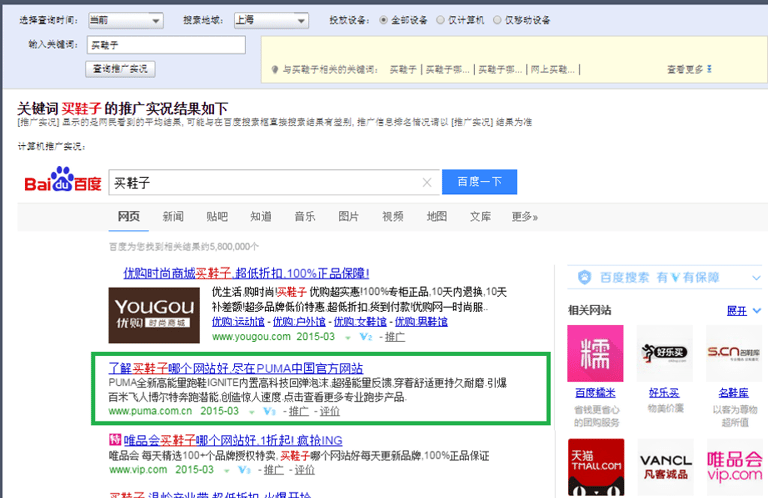Screen dimensions: 768x498
Task: Click the 好乐买 text link
Action: click(664, 393)
